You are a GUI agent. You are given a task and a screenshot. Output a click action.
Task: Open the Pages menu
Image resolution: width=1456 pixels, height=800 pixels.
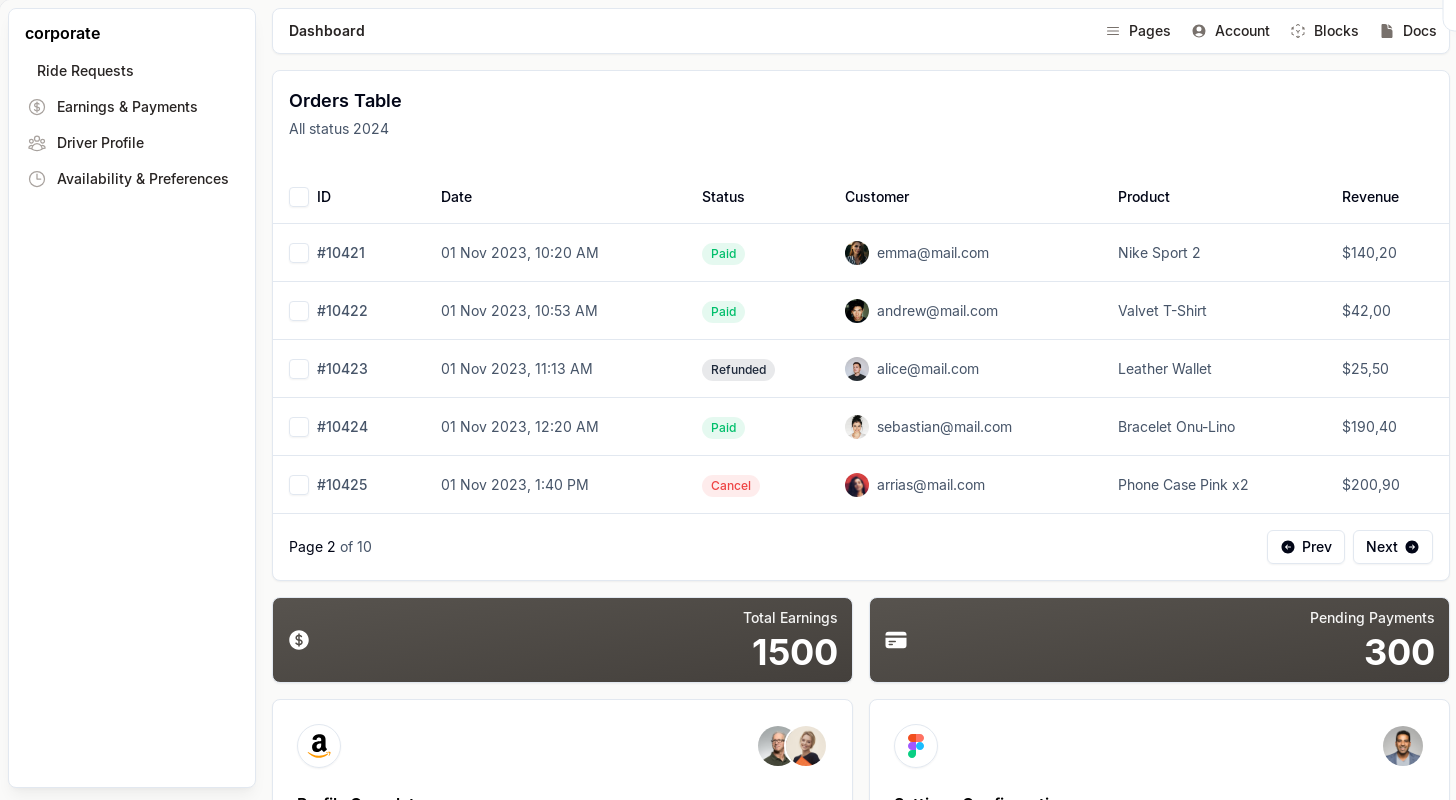(x=1138, y=31)
